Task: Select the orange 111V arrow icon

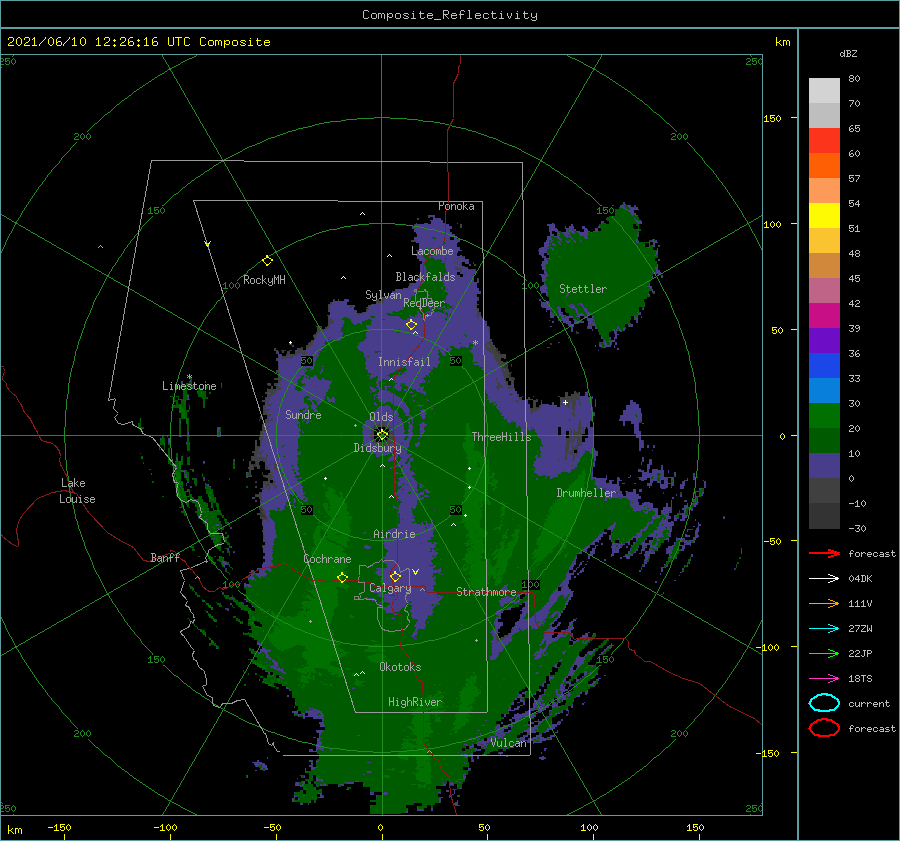Action: 824,603
